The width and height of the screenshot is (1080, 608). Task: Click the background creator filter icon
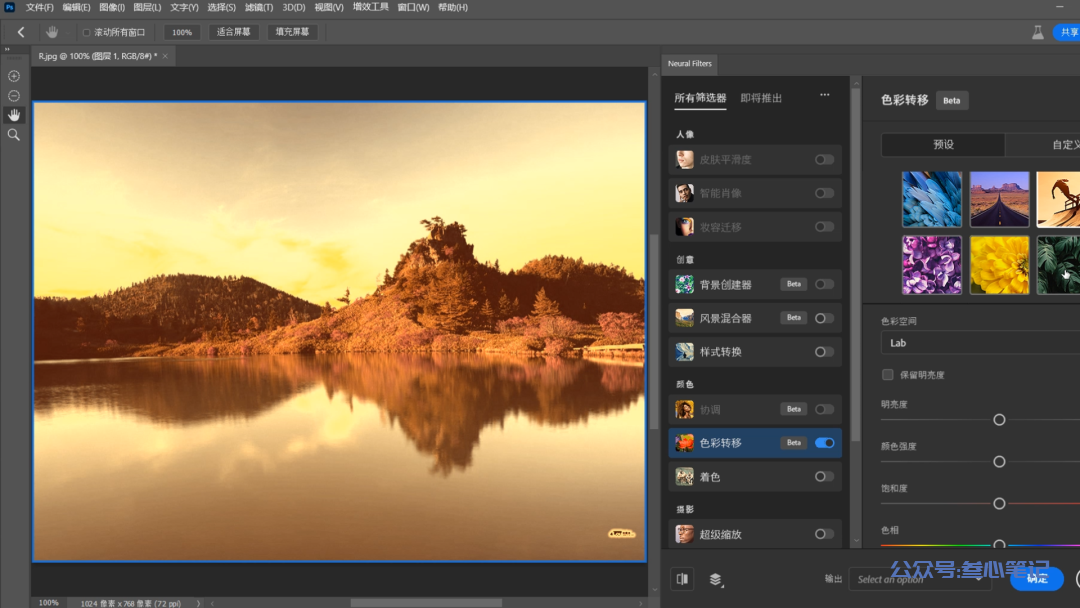pos(684,284)
